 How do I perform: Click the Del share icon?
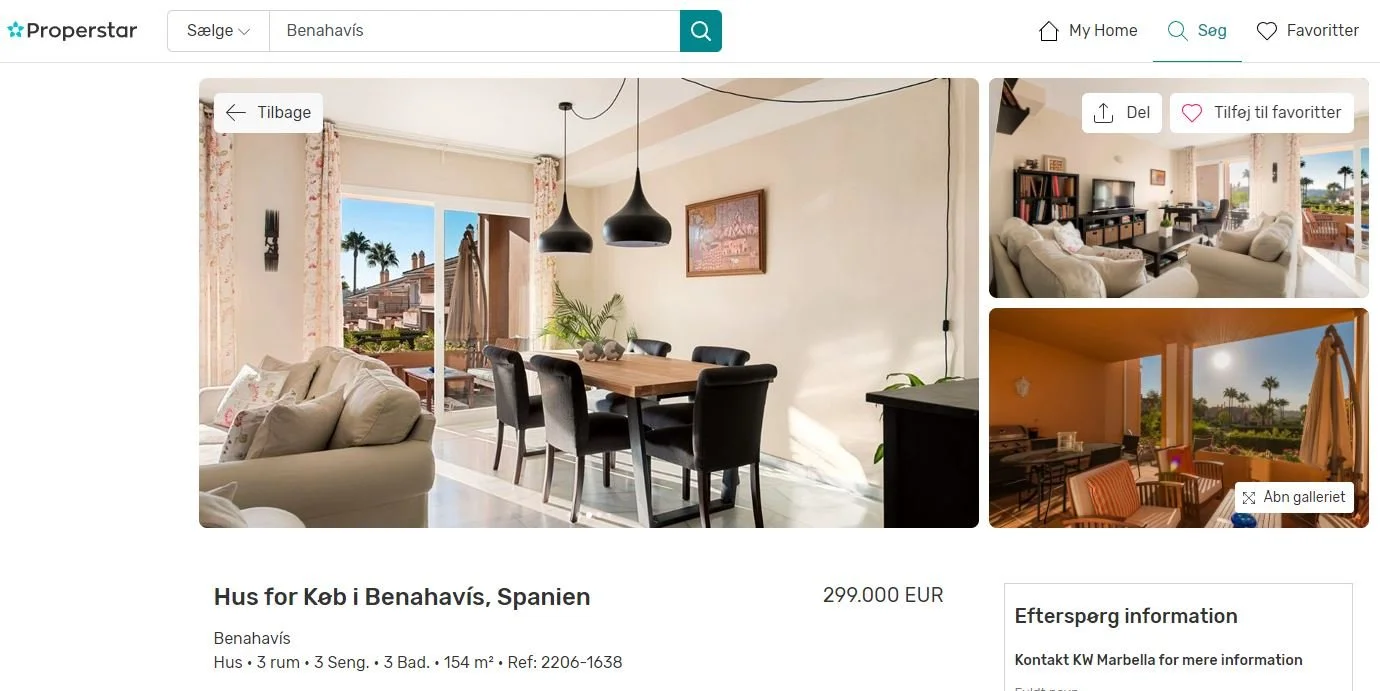click(1103, 113)
